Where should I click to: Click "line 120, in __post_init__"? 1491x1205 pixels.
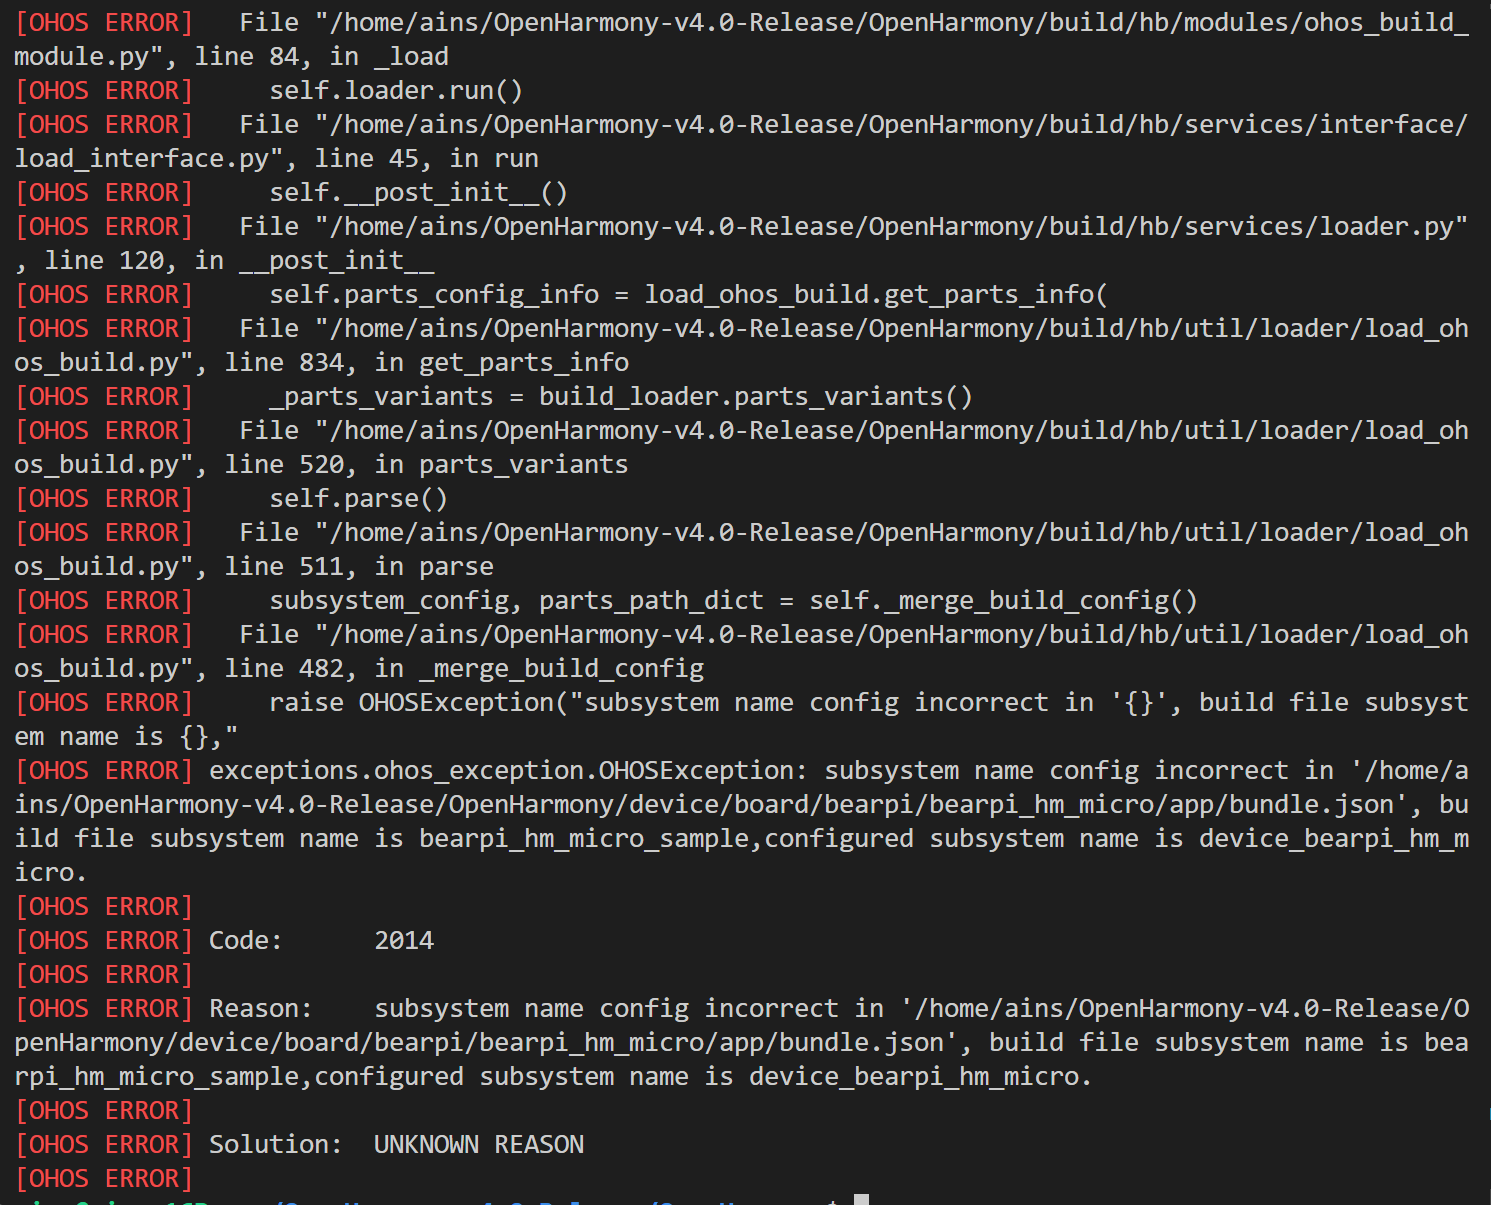240,261
